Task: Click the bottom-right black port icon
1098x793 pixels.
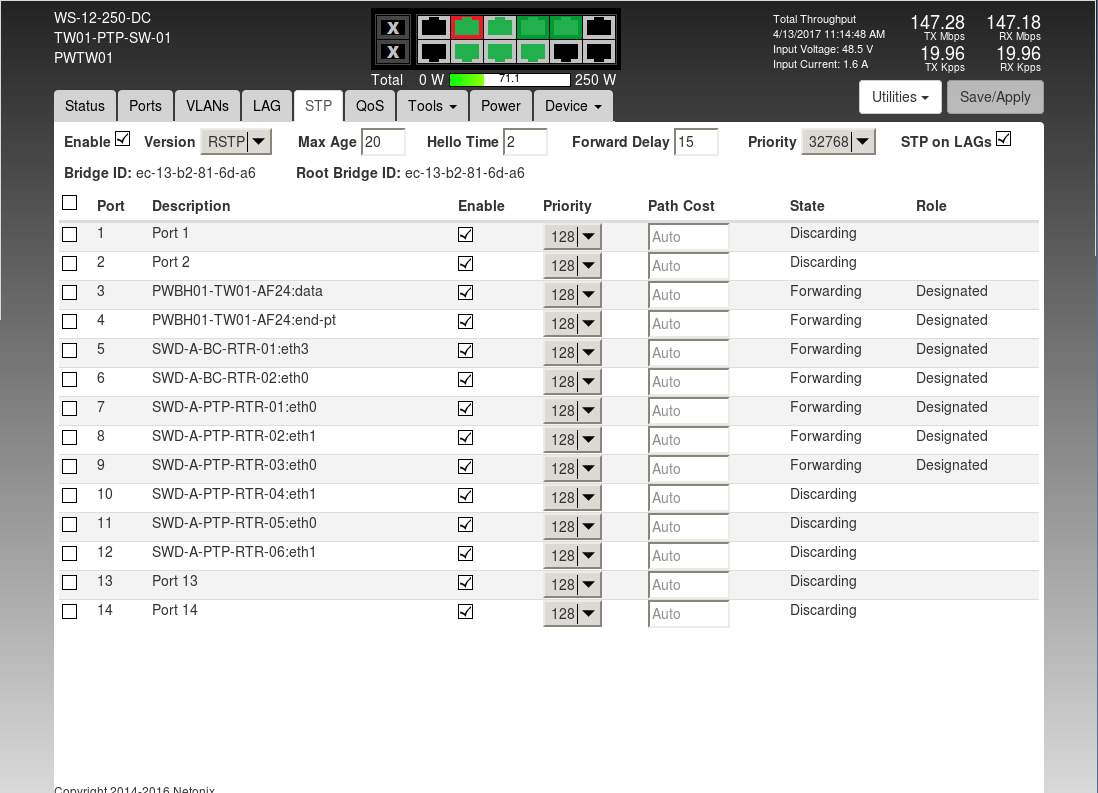Action: tap(599, 51)
